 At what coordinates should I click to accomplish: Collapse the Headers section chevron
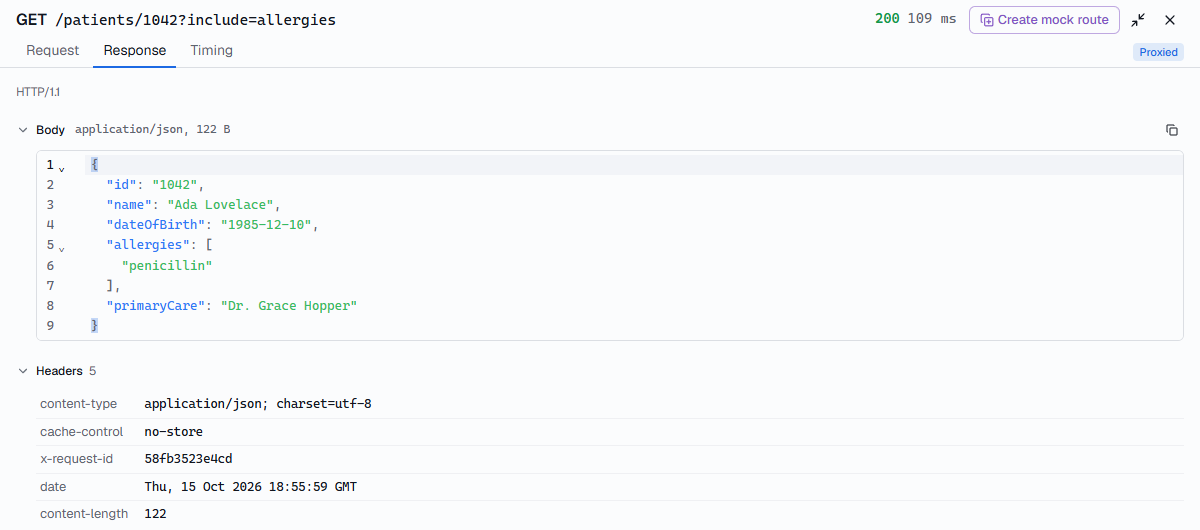[x=23, y=371]
